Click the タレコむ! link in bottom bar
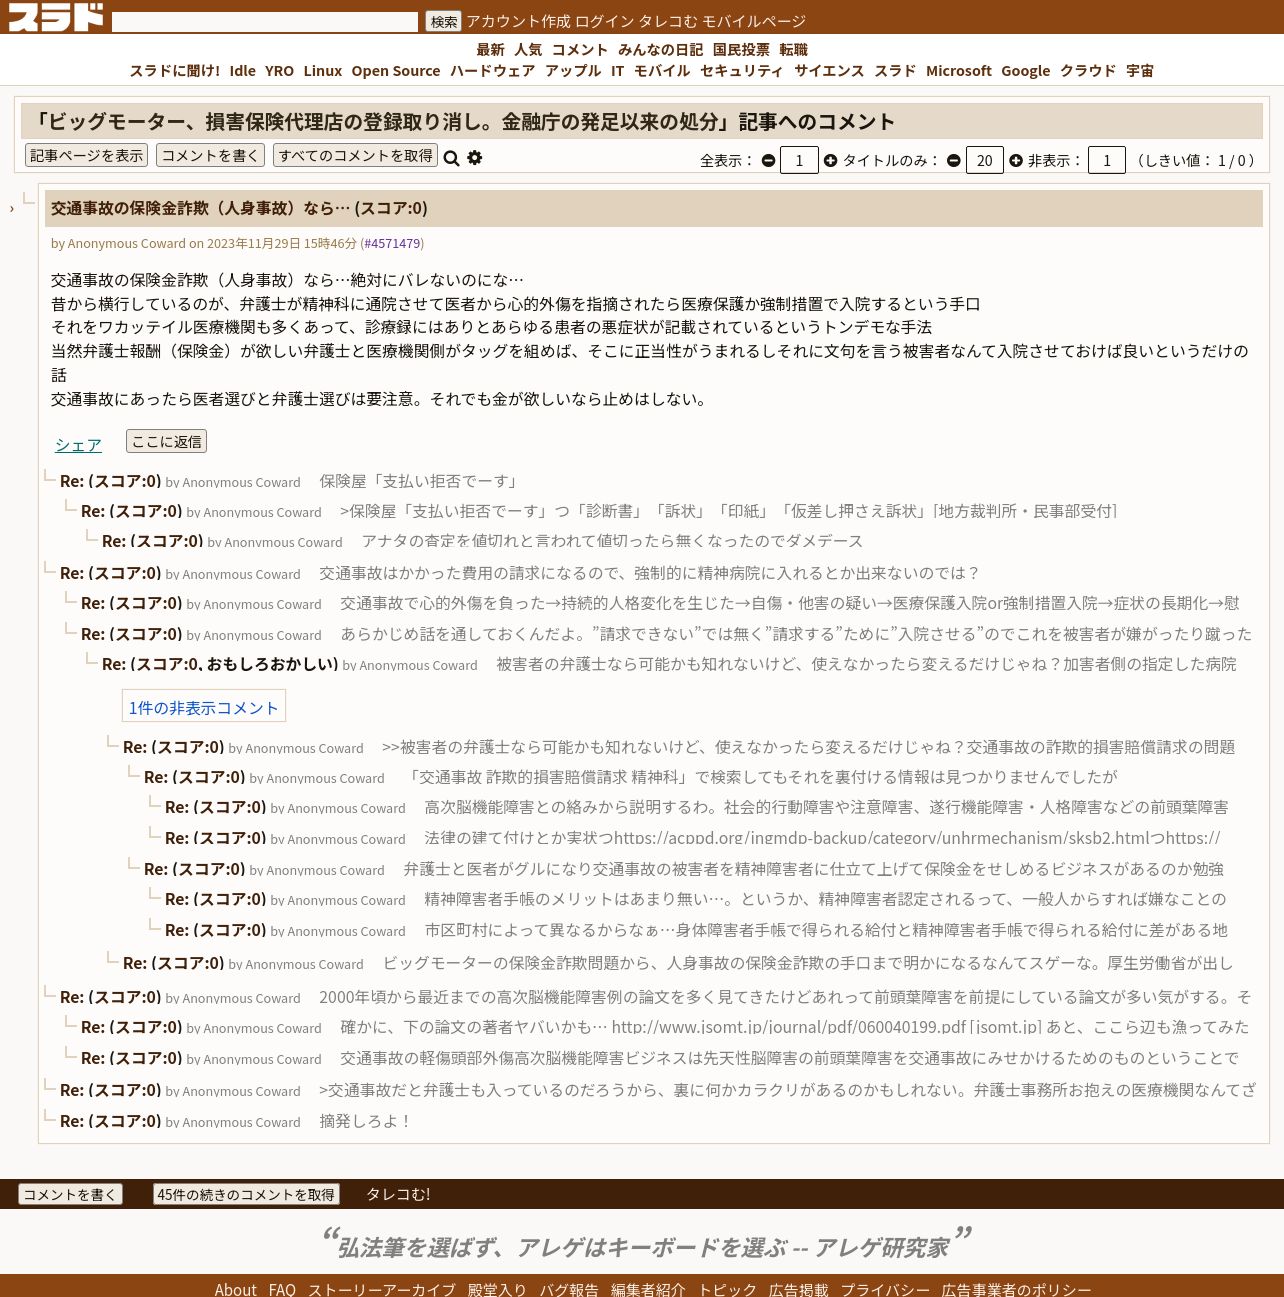Screen dimensions: 1284x1297 click(x=398, y=1194)
